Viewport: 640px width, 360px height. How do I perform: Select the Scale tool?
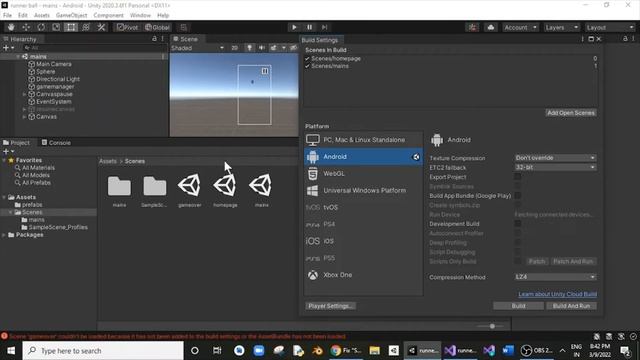click(56, 27)
